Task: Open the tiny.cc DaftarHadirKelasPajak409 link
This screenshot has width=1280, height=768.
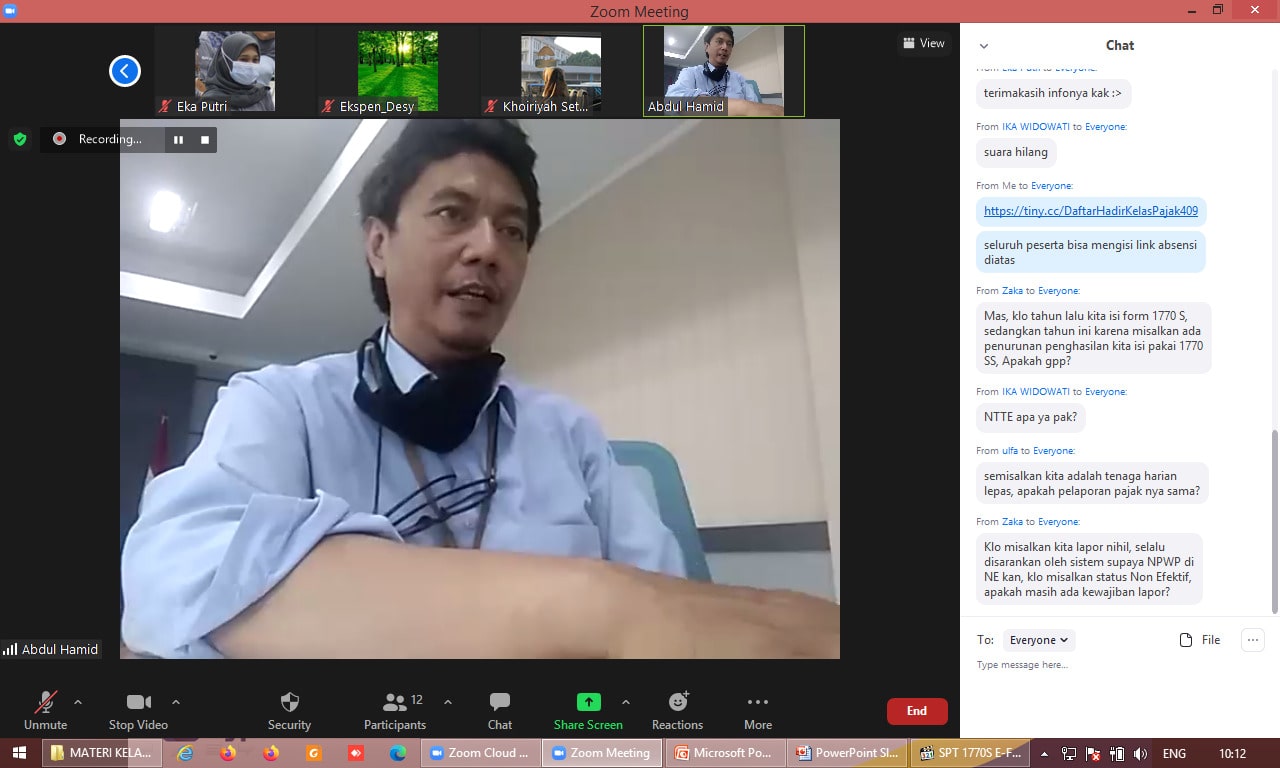Action: pyautogui.click(x=1090, y=211)
